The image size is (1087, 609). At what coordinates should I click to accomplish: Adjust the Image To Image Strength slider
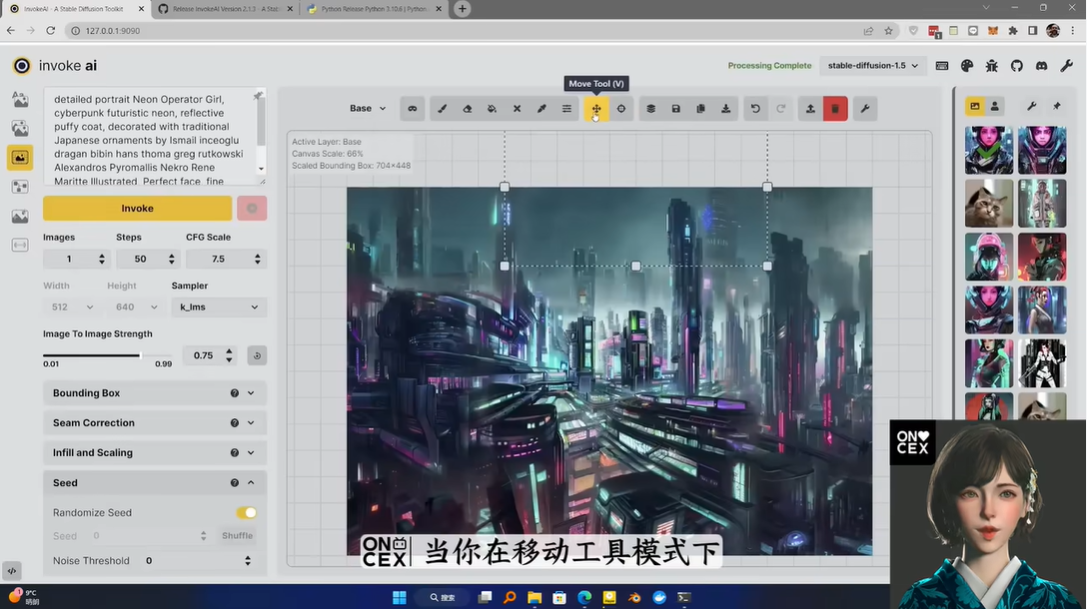point(140,355)
